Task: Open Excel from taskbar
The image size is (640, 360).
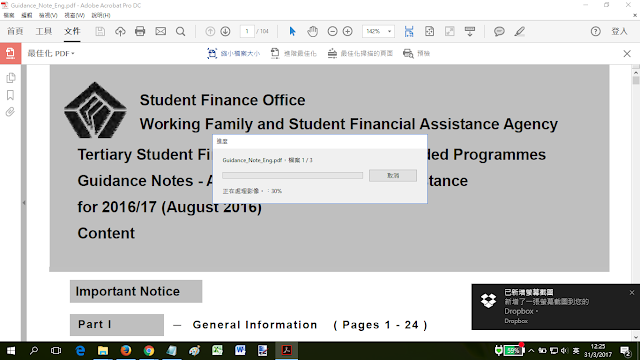Action: coord(217,351)
